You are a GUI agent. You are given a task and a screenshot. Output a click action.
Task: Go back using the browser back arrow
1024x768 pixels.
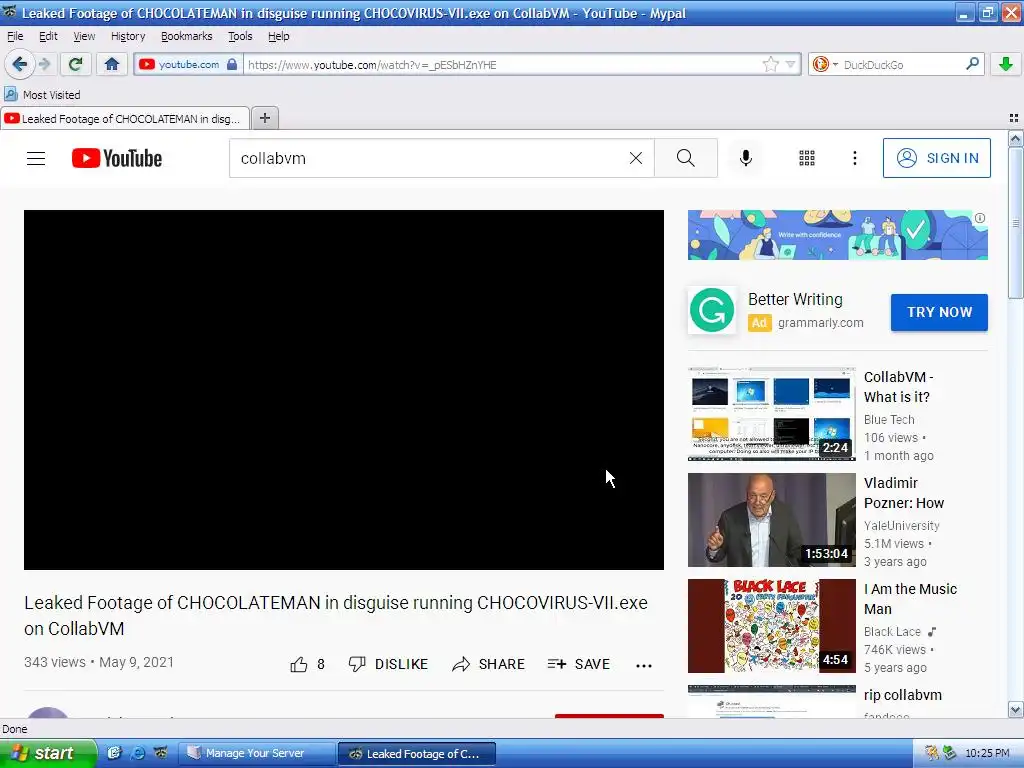(19, 64)
